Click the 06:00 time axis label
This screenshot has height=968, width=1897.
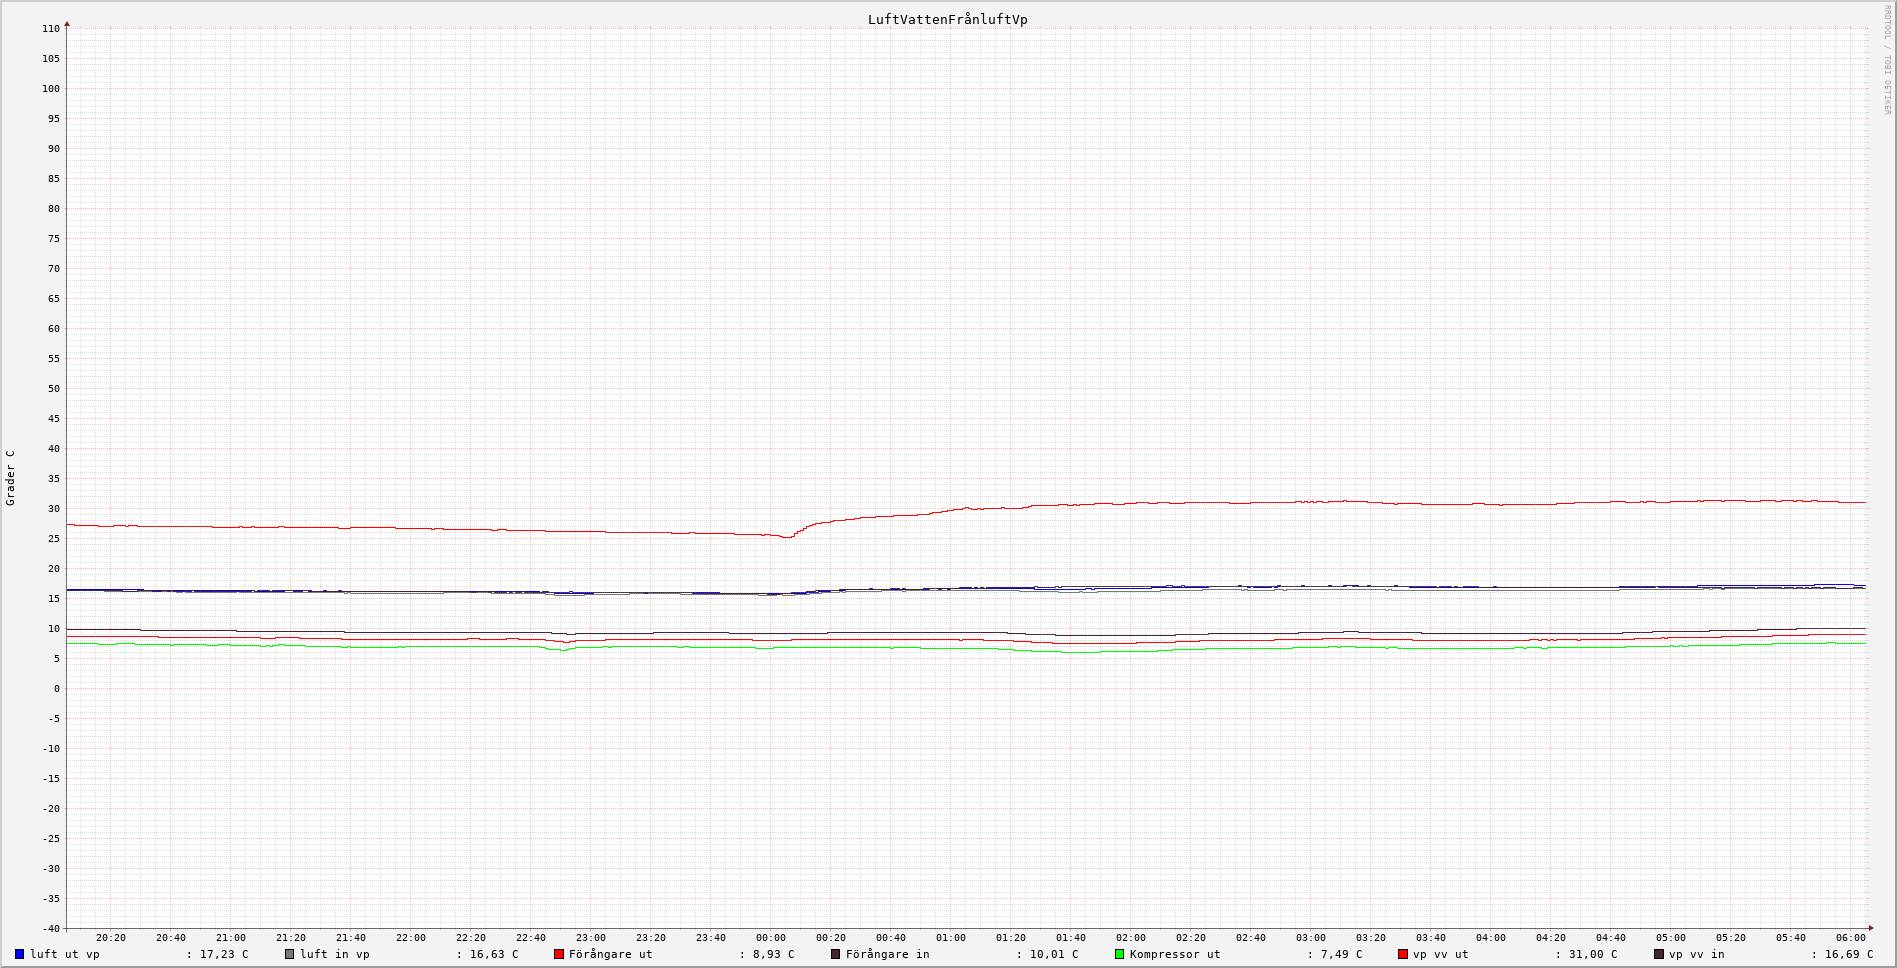(1850, 938)
